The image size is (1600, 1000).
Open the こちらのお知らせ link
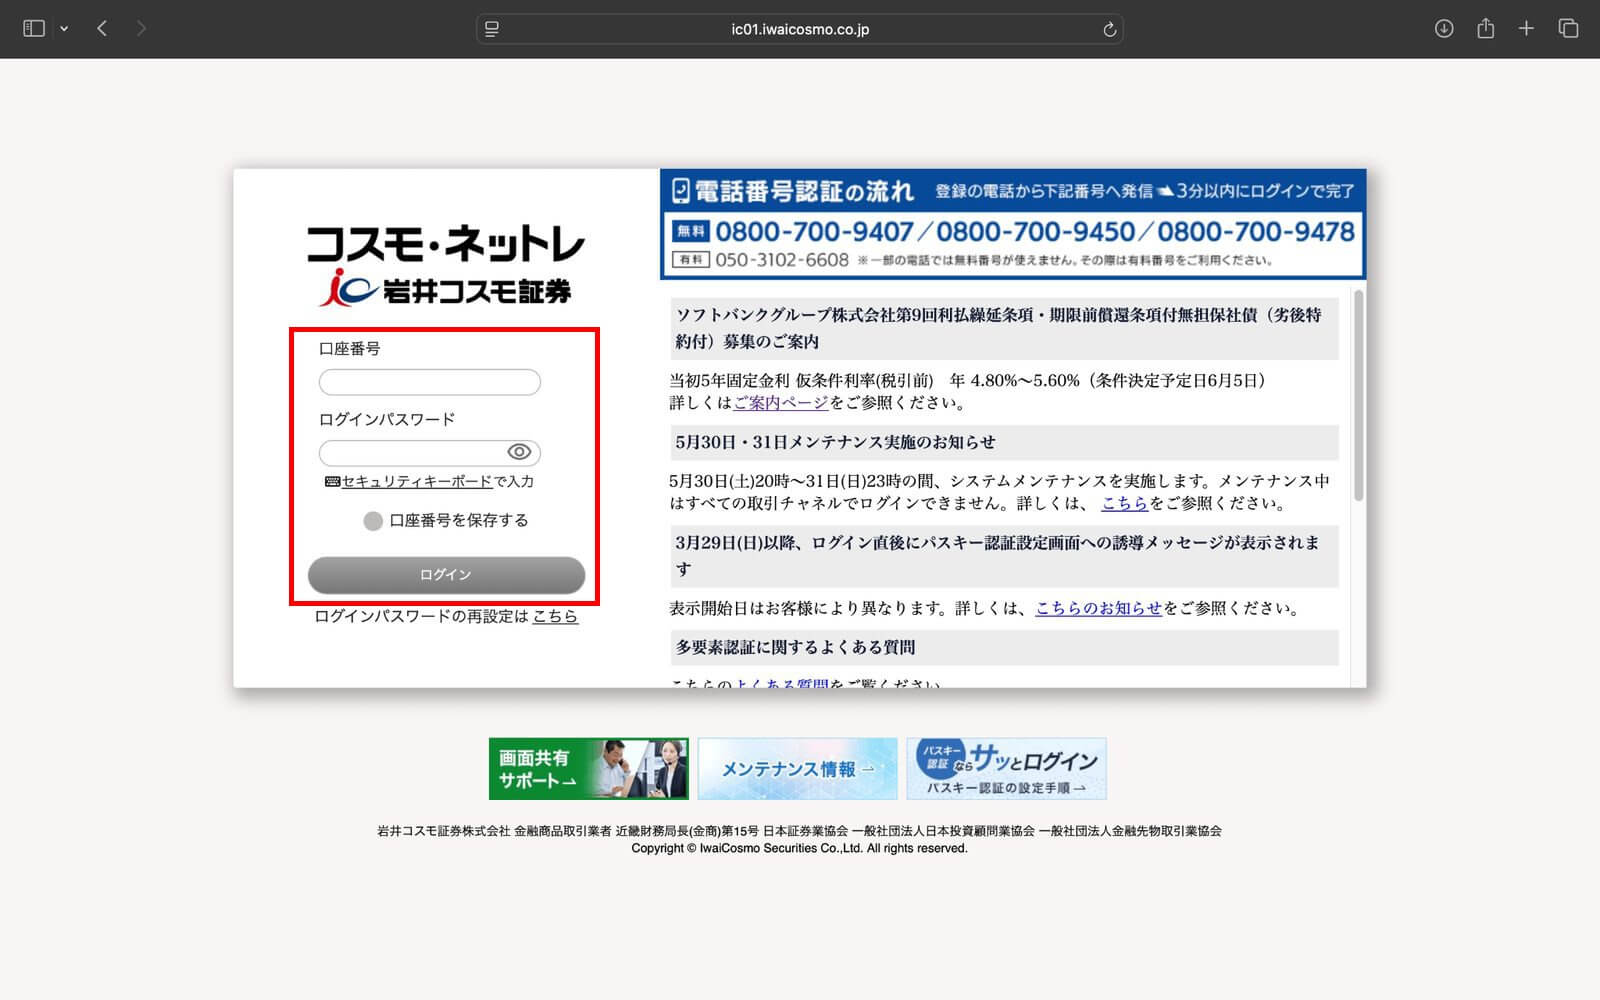click(1098, 608)
